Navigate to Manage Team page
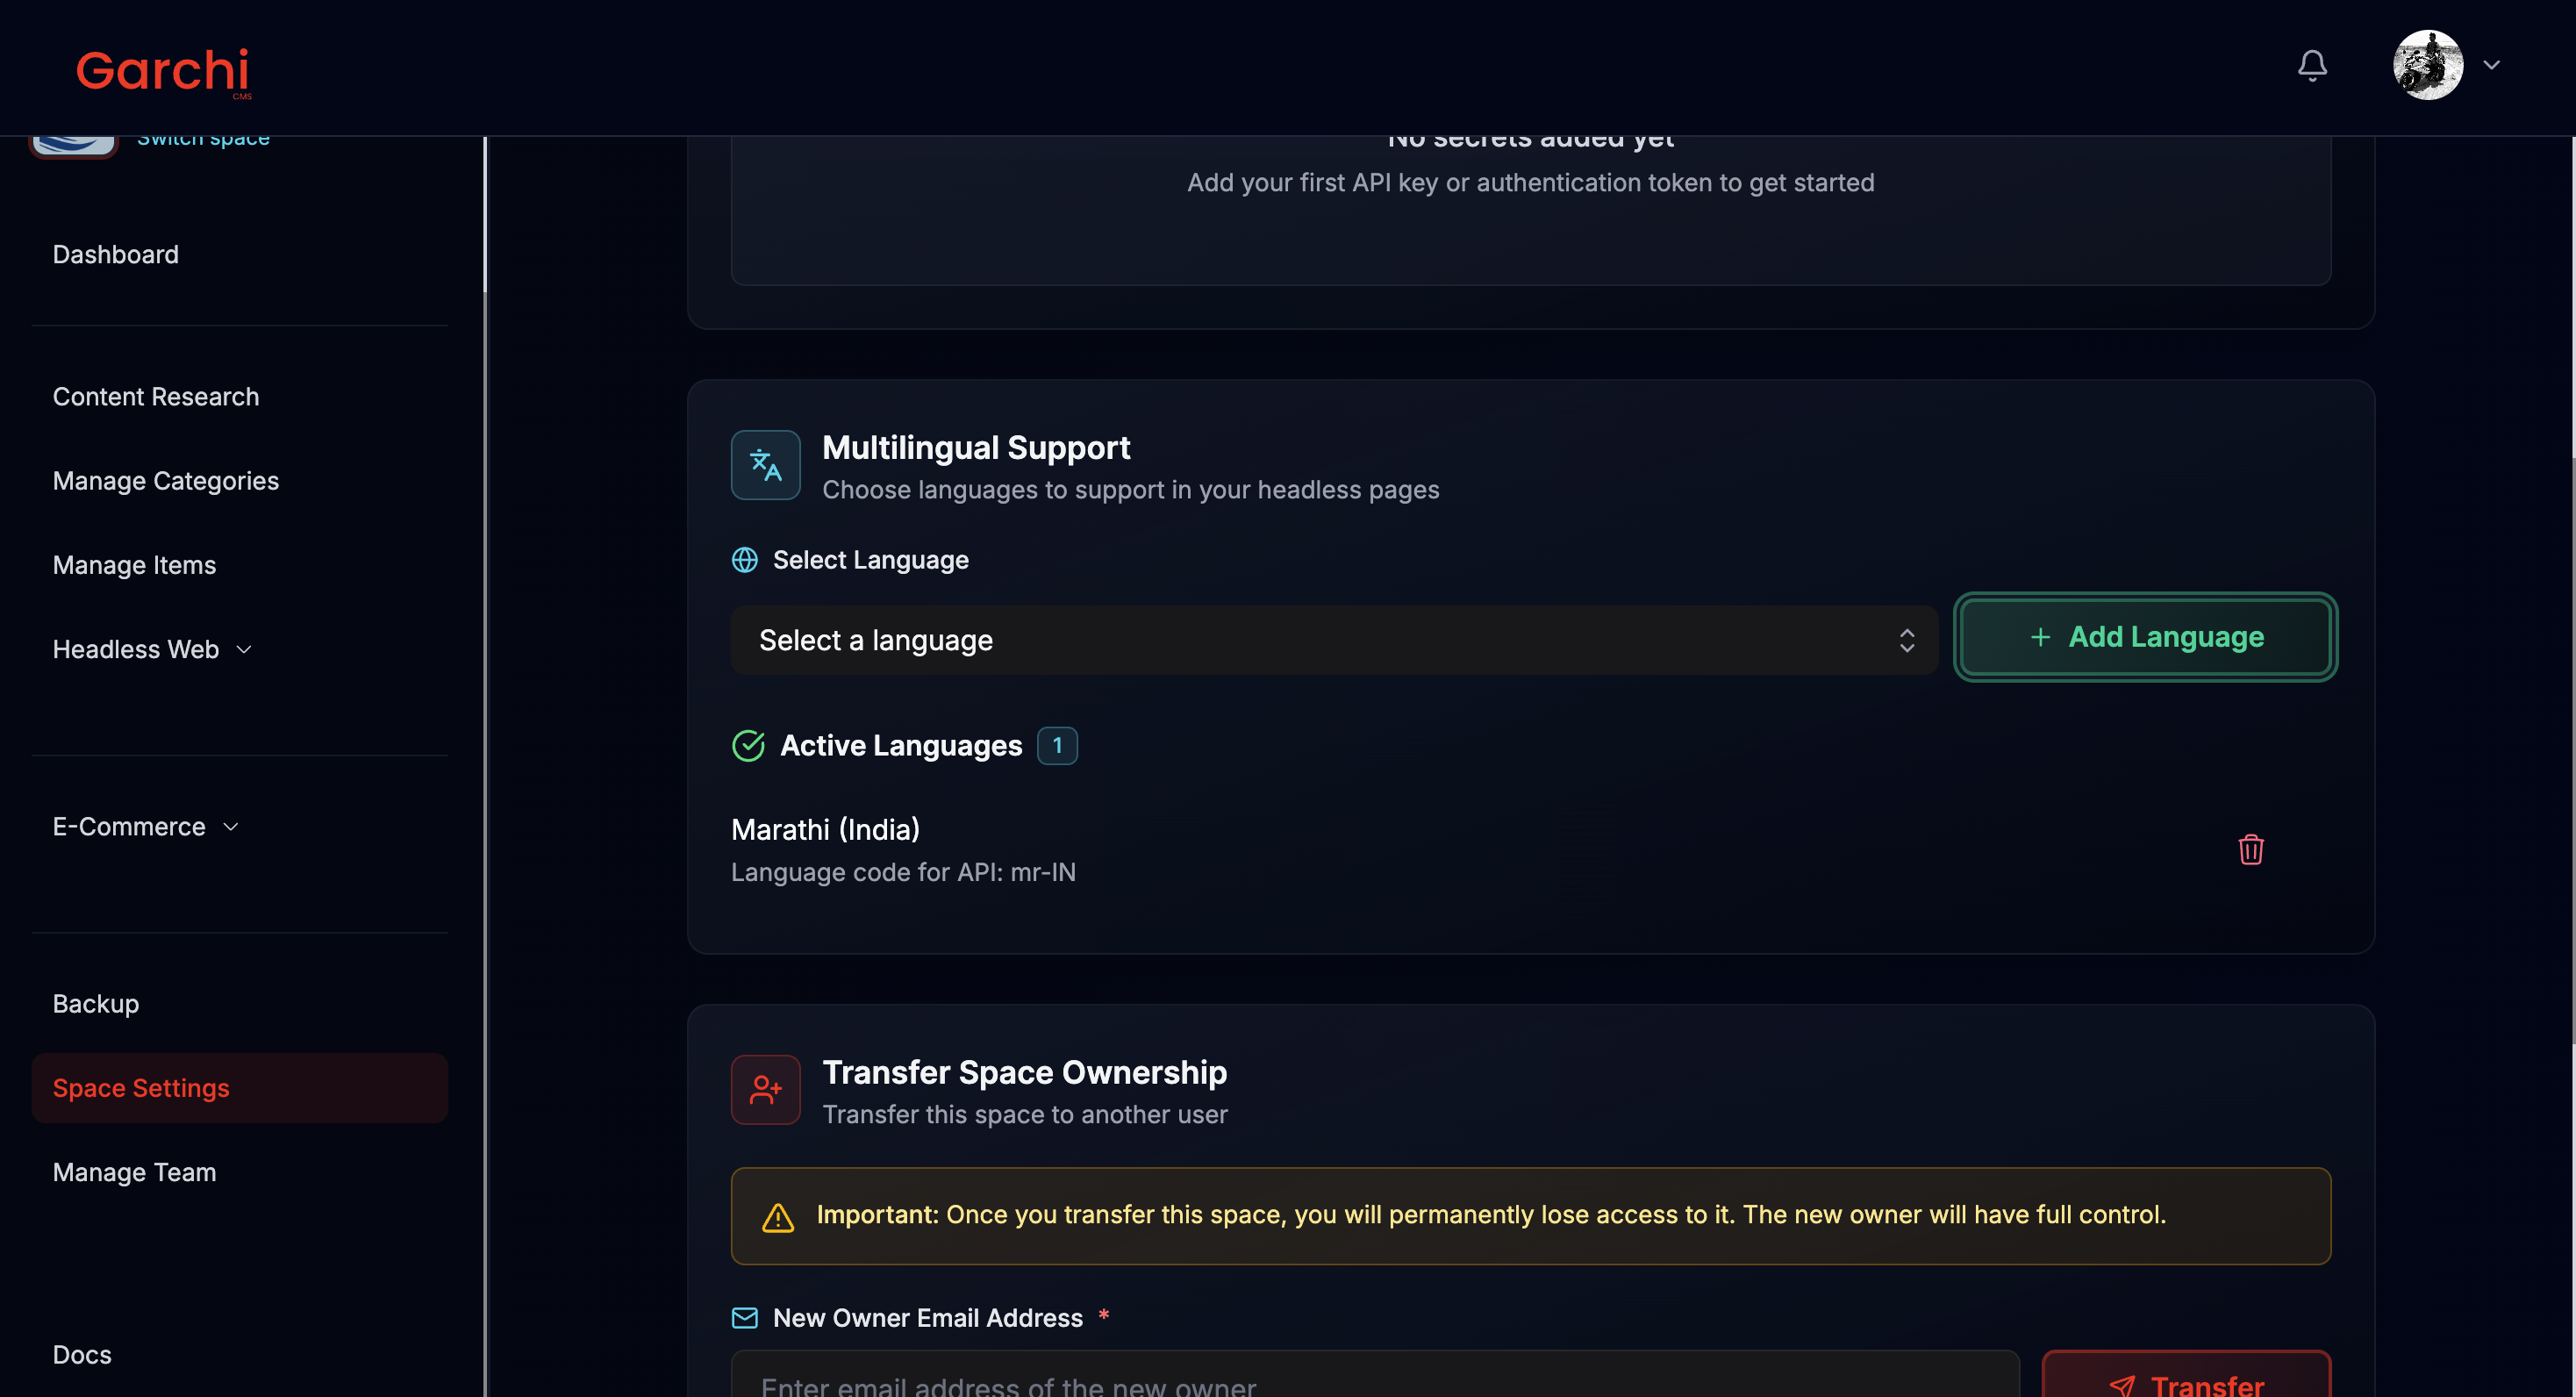This screenshot has width=2576, height=1397. click(134, 1172)
